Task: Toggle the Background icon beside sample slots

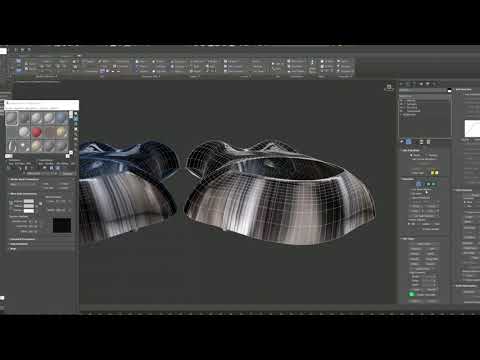Action: point(76,124)
